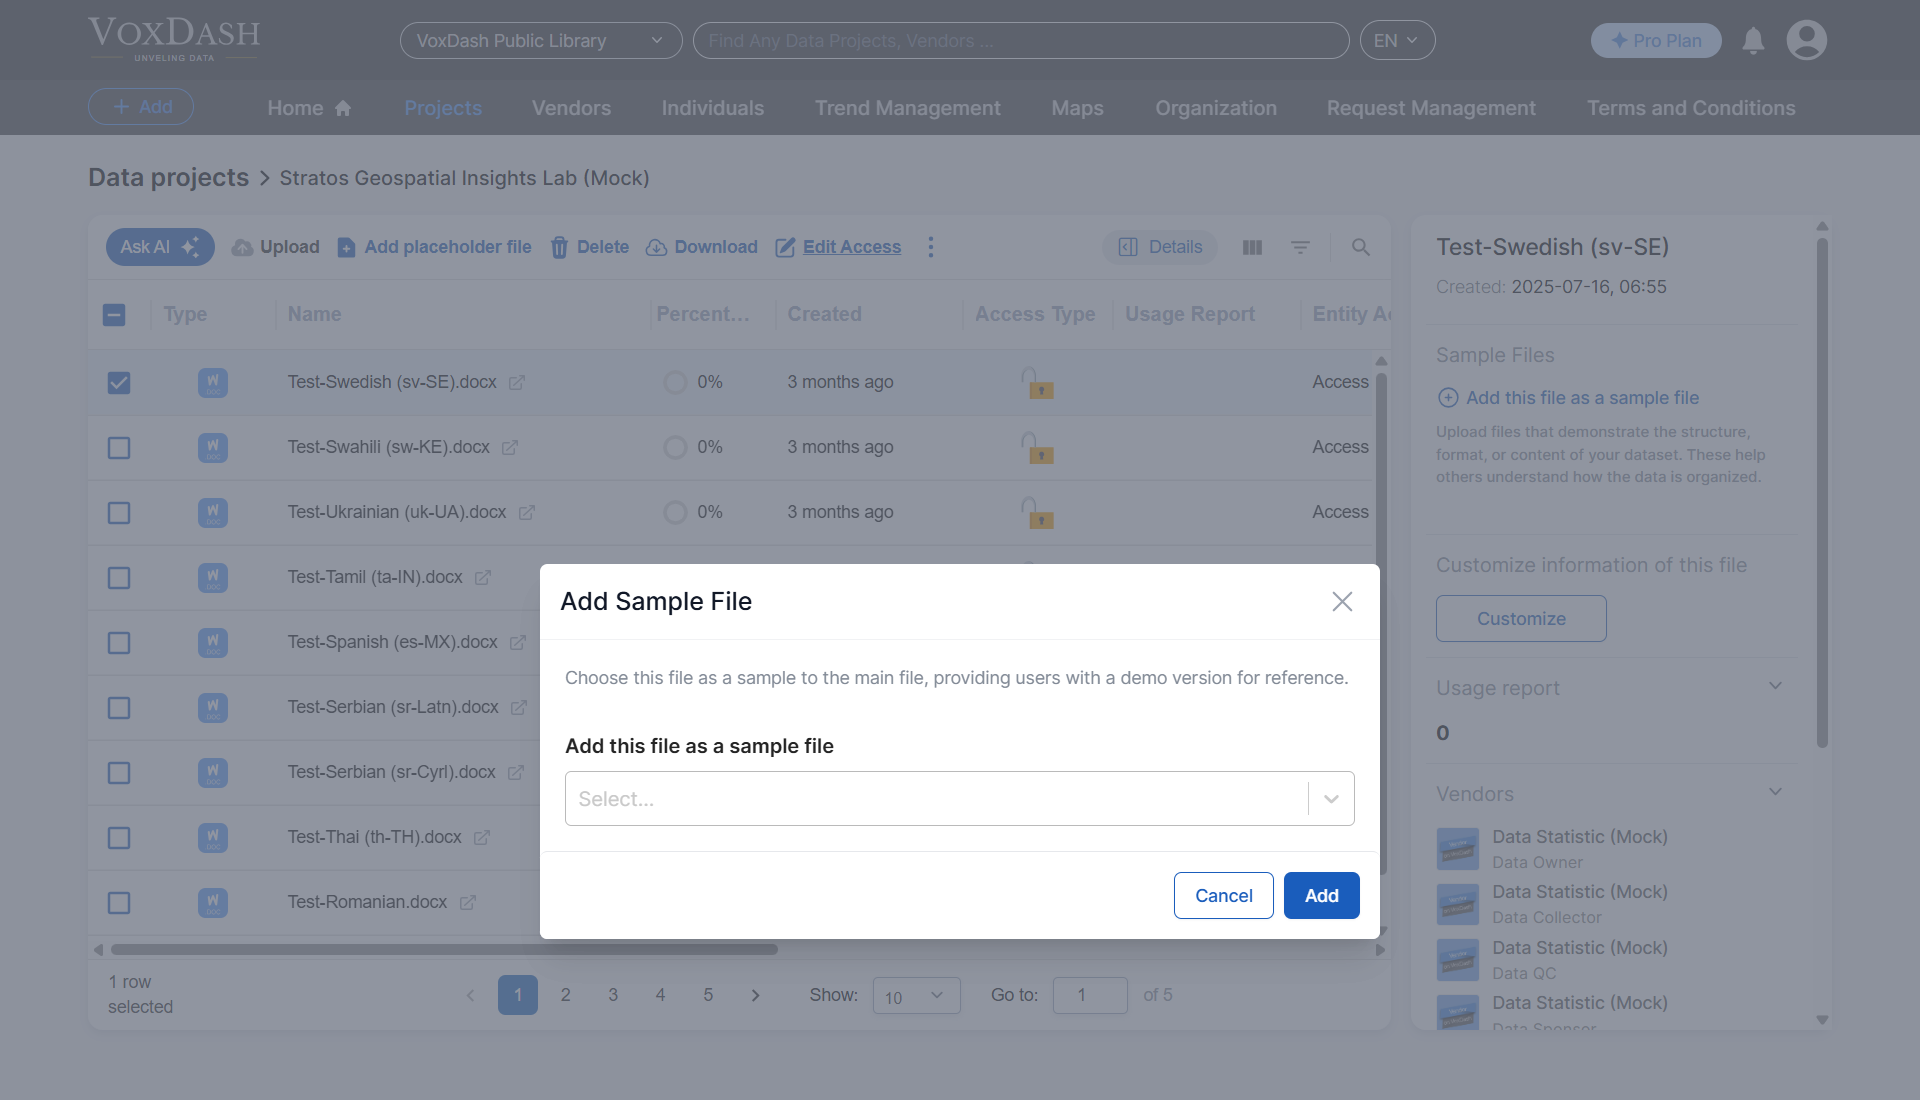The height and width of the screenshot is (1100, 1920).
Task: Open the EN language dropdown
Action: click(x=1397, y=40)
